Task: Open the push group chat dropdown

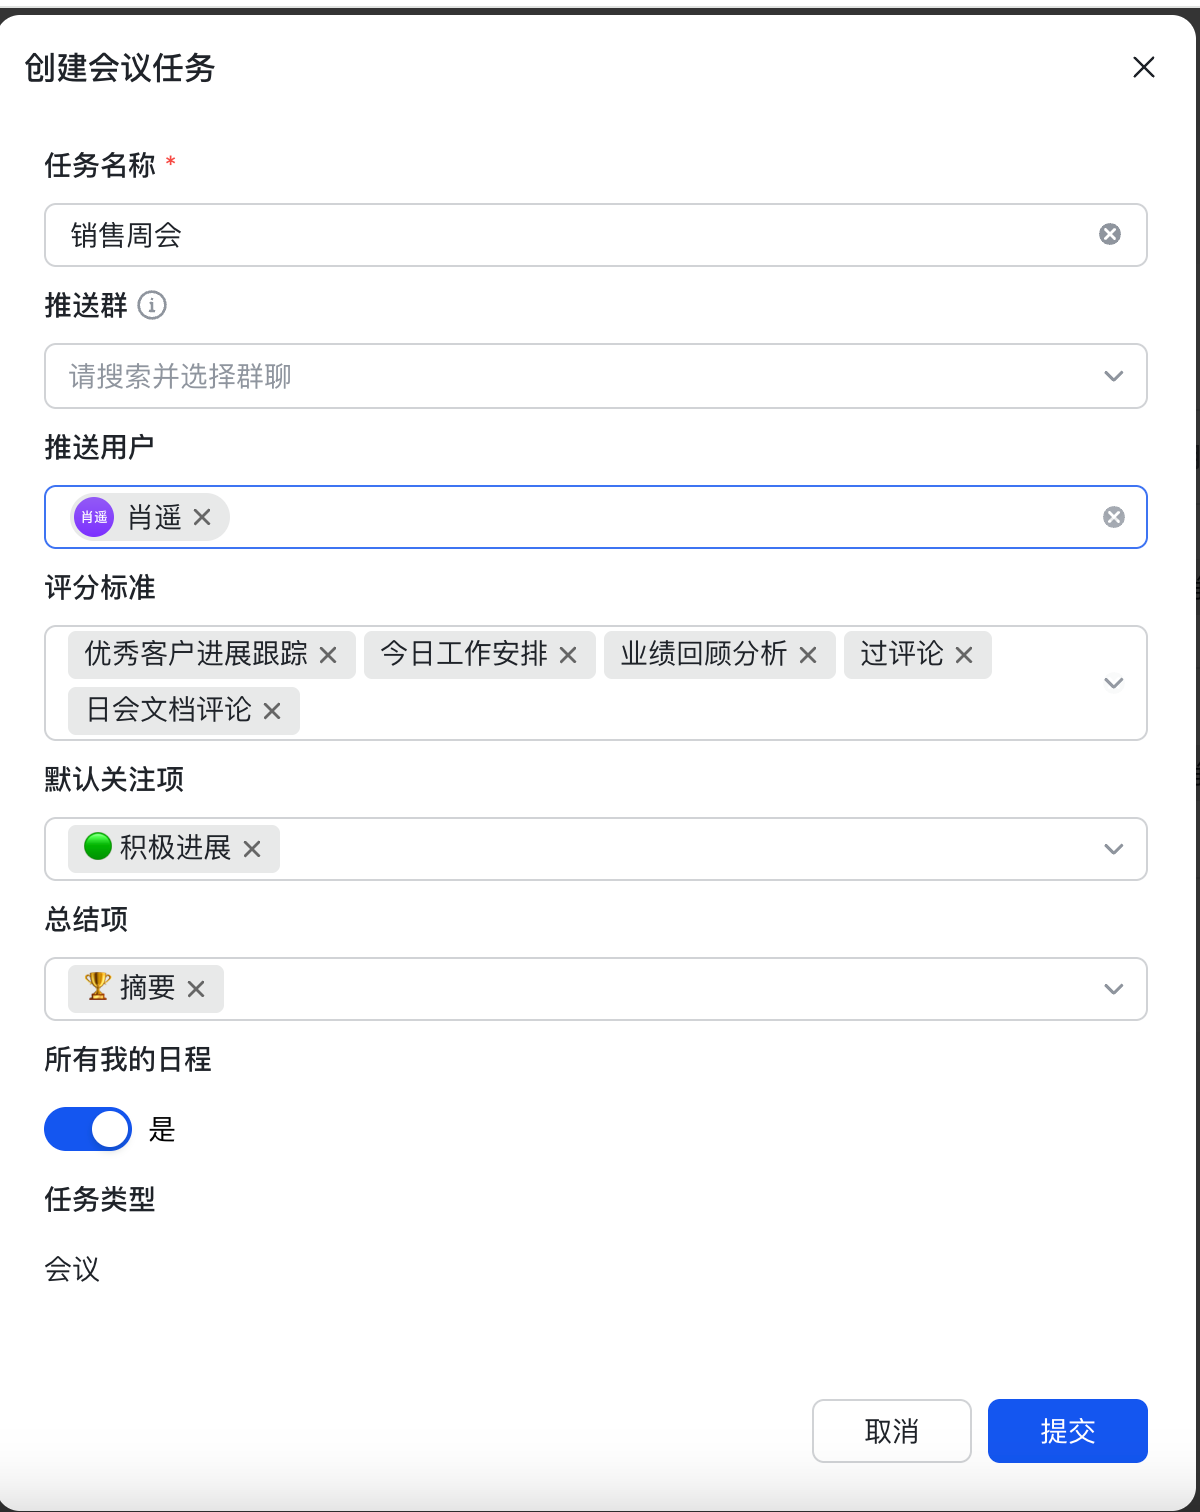Action: point(1113,376)
